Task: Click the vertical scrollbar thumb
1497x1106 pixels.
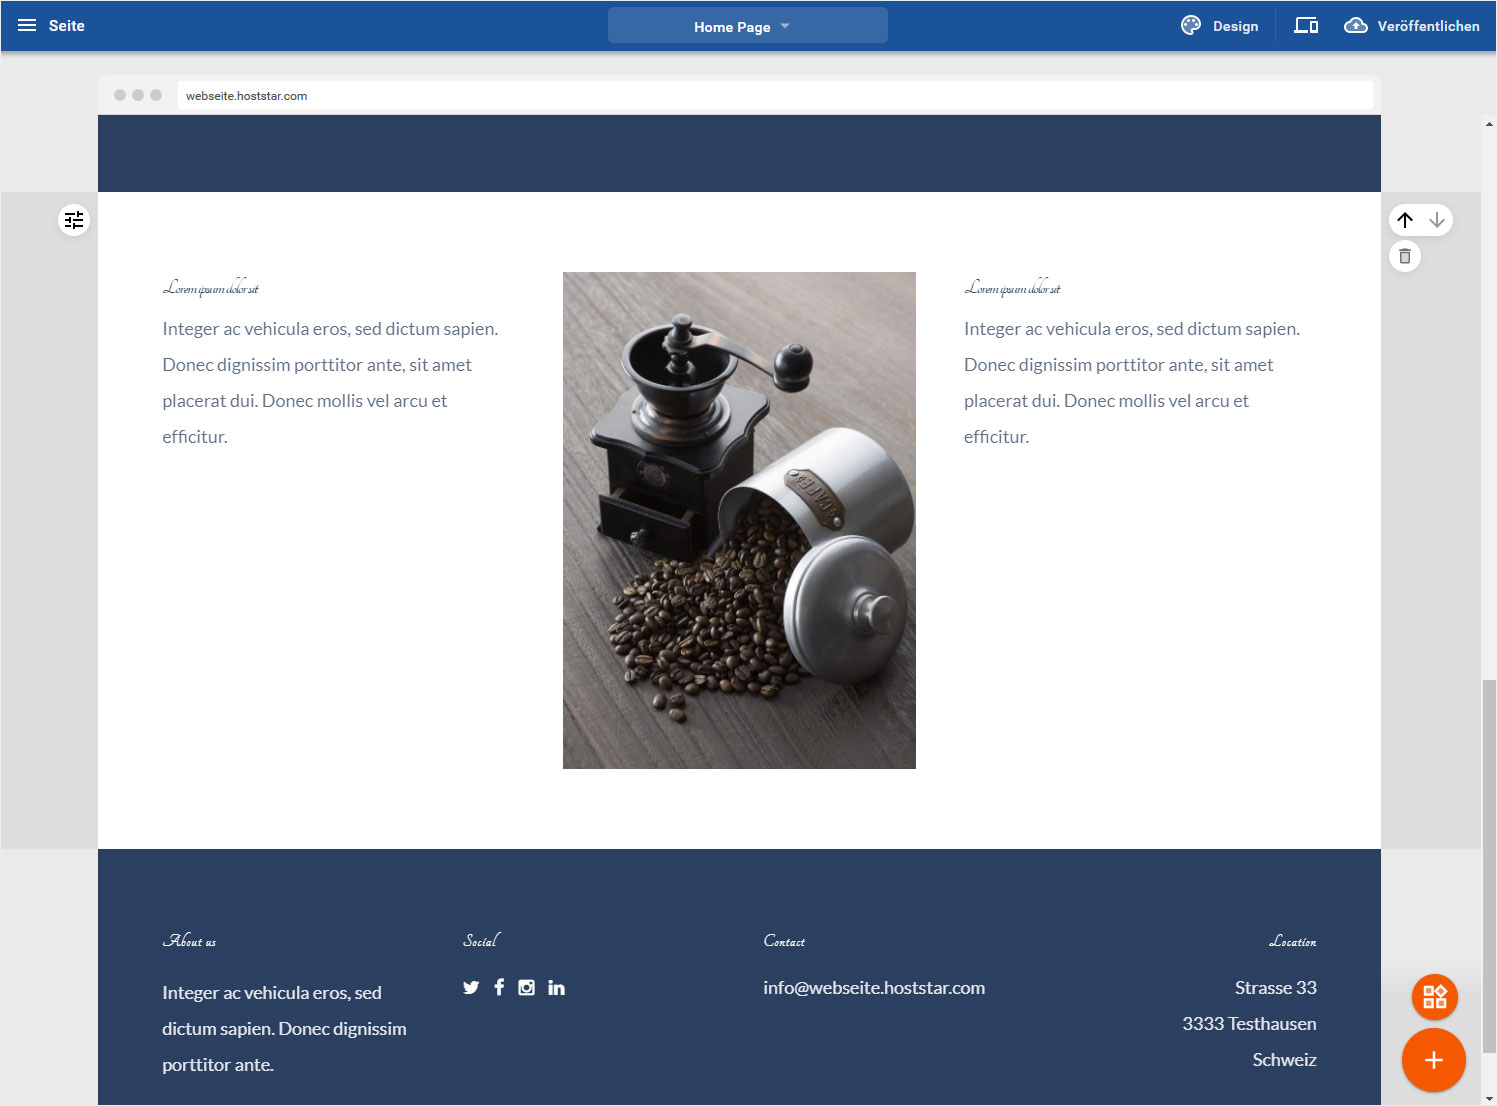Action: [1489, 865]
